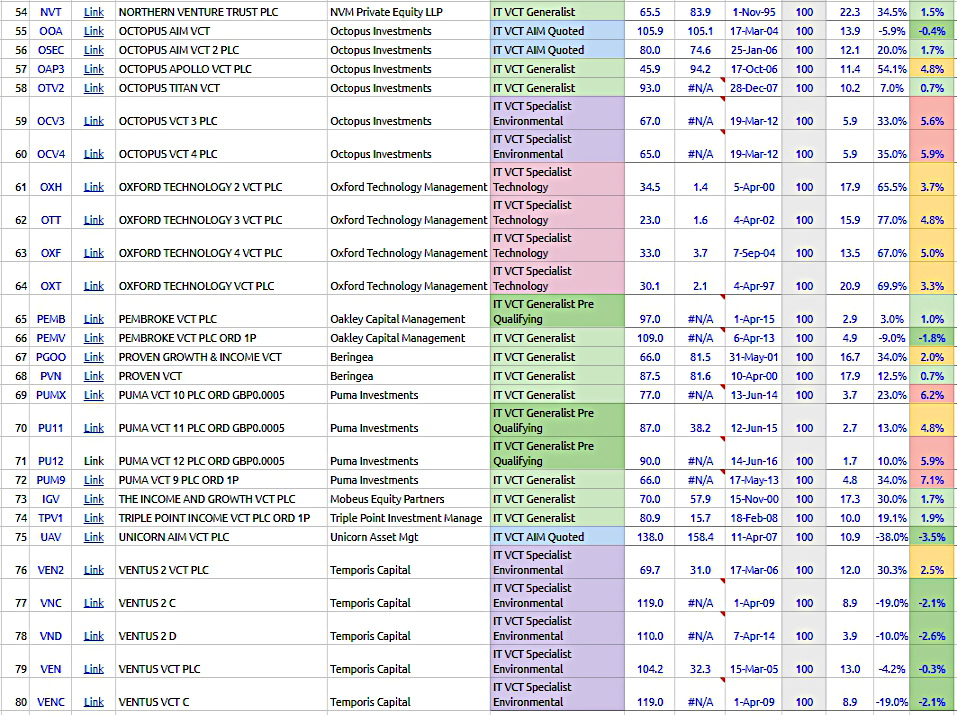Screen dimensions: 957x715
Task: Select ticker cell PEMV
Action: [x=51, y=338]
